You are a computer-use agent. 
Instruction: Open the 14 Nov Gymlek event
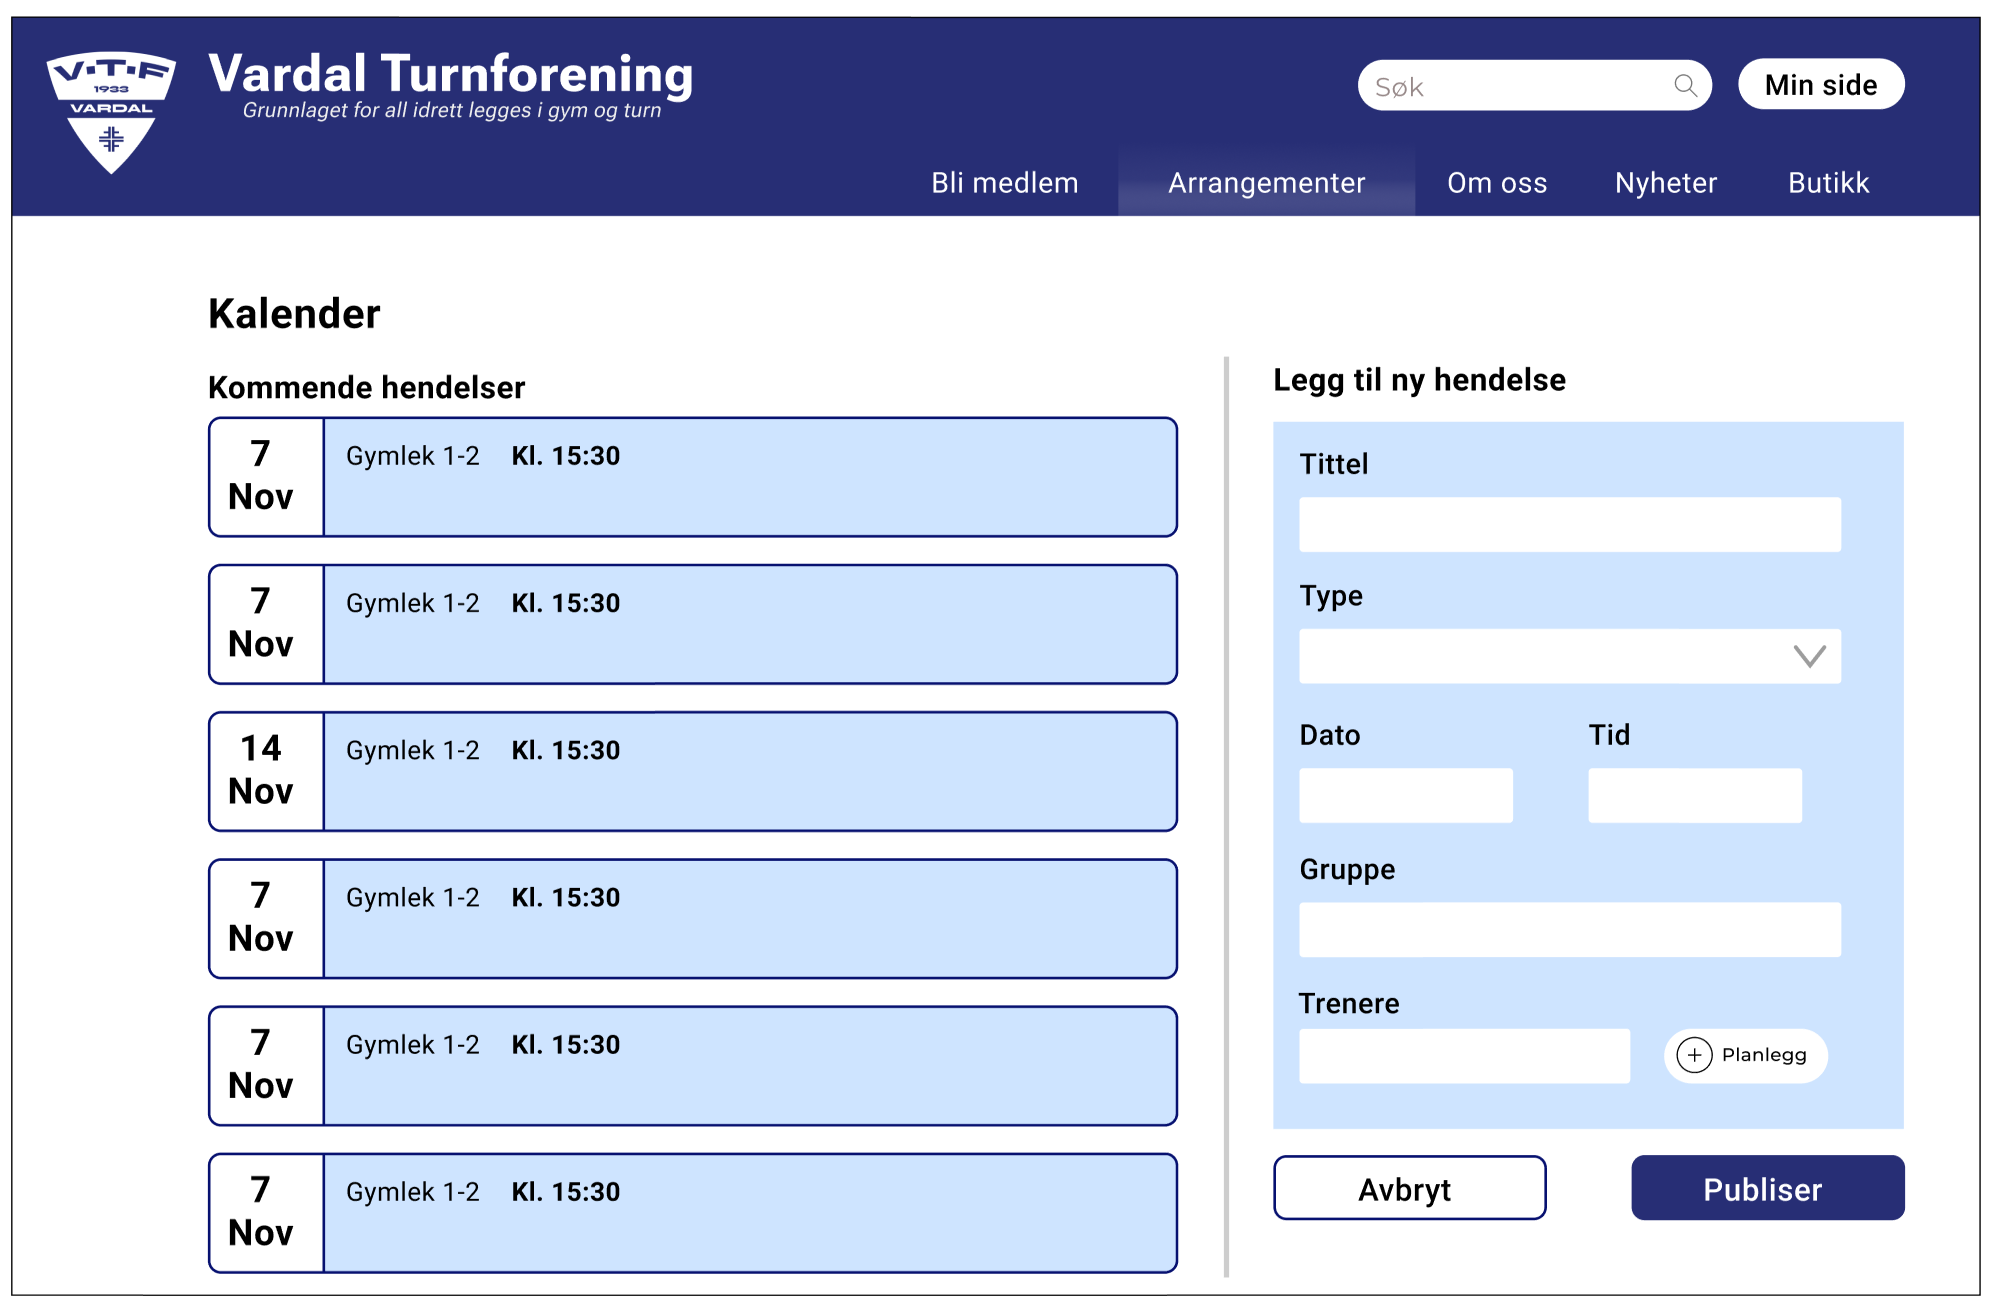pyautogui.click(x=692, y=771)
